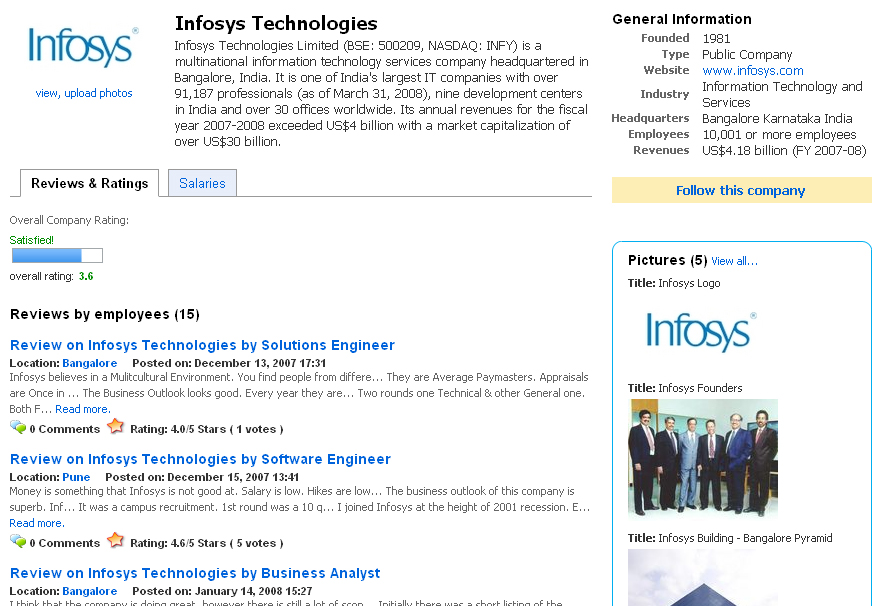Expand Read more in Solutions Engineer review
The height and width of the screenshot is (606, 885).
82,409
